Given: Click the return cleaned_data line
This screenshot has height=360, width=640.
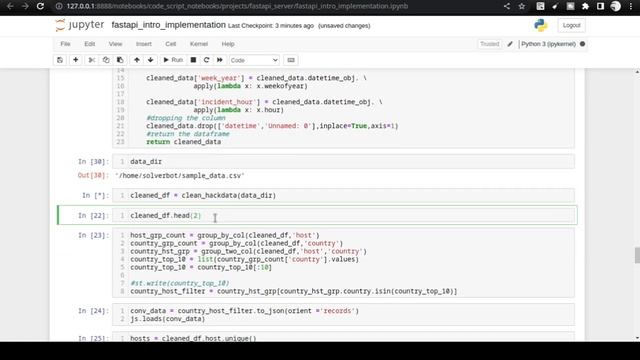Looking at the screenshot, I should (x=184, y=142).
